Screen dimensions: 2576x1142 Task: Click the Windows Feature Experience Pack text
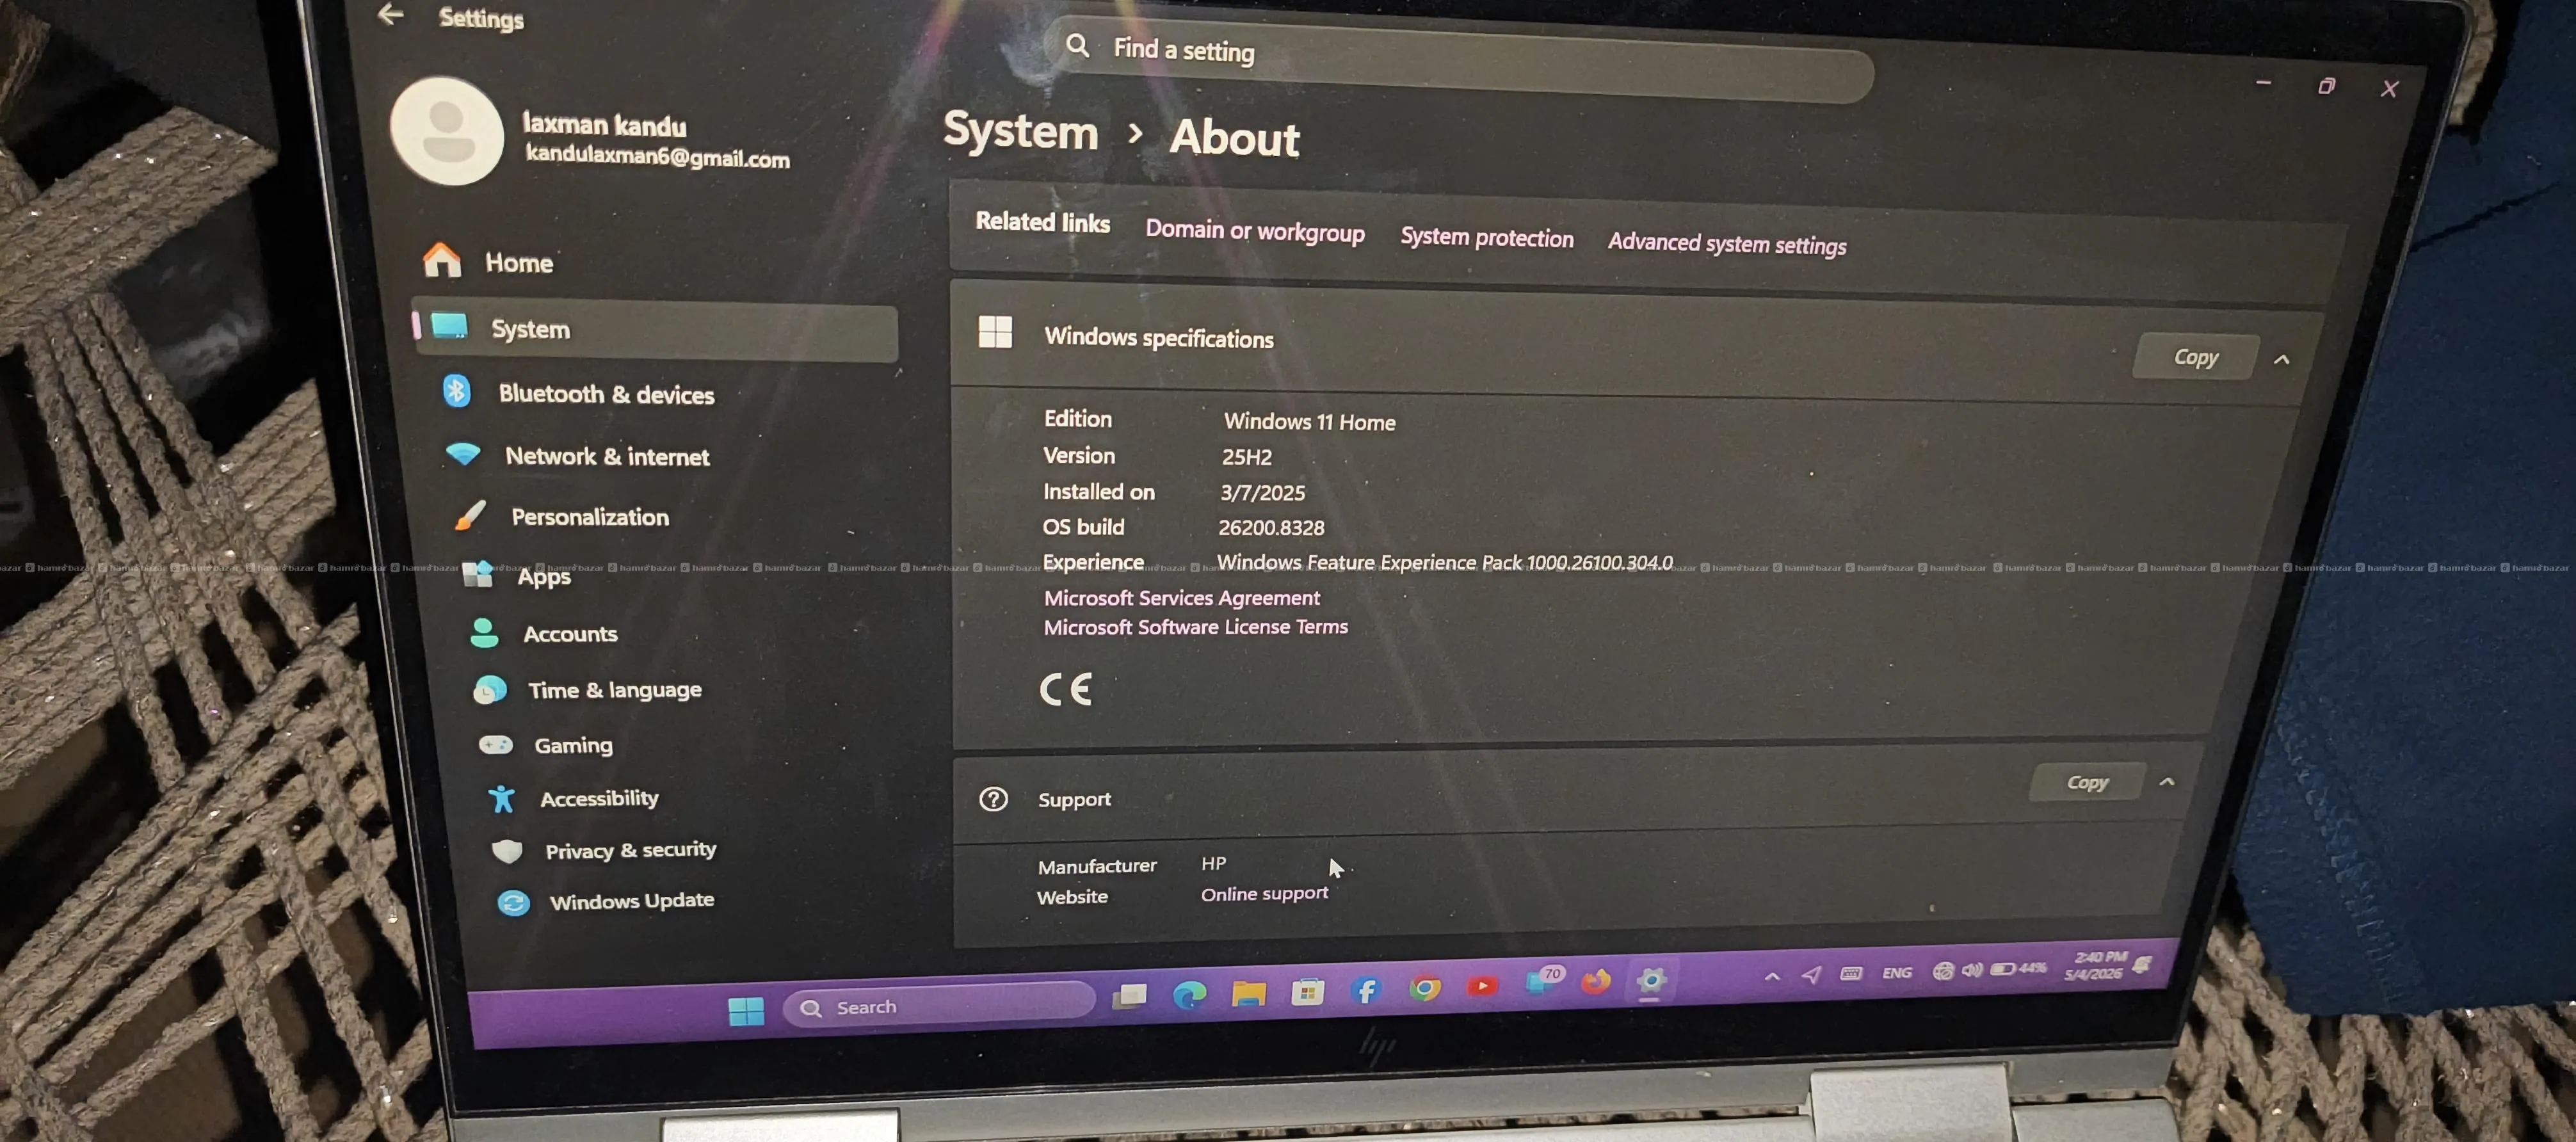point(1444,562)
